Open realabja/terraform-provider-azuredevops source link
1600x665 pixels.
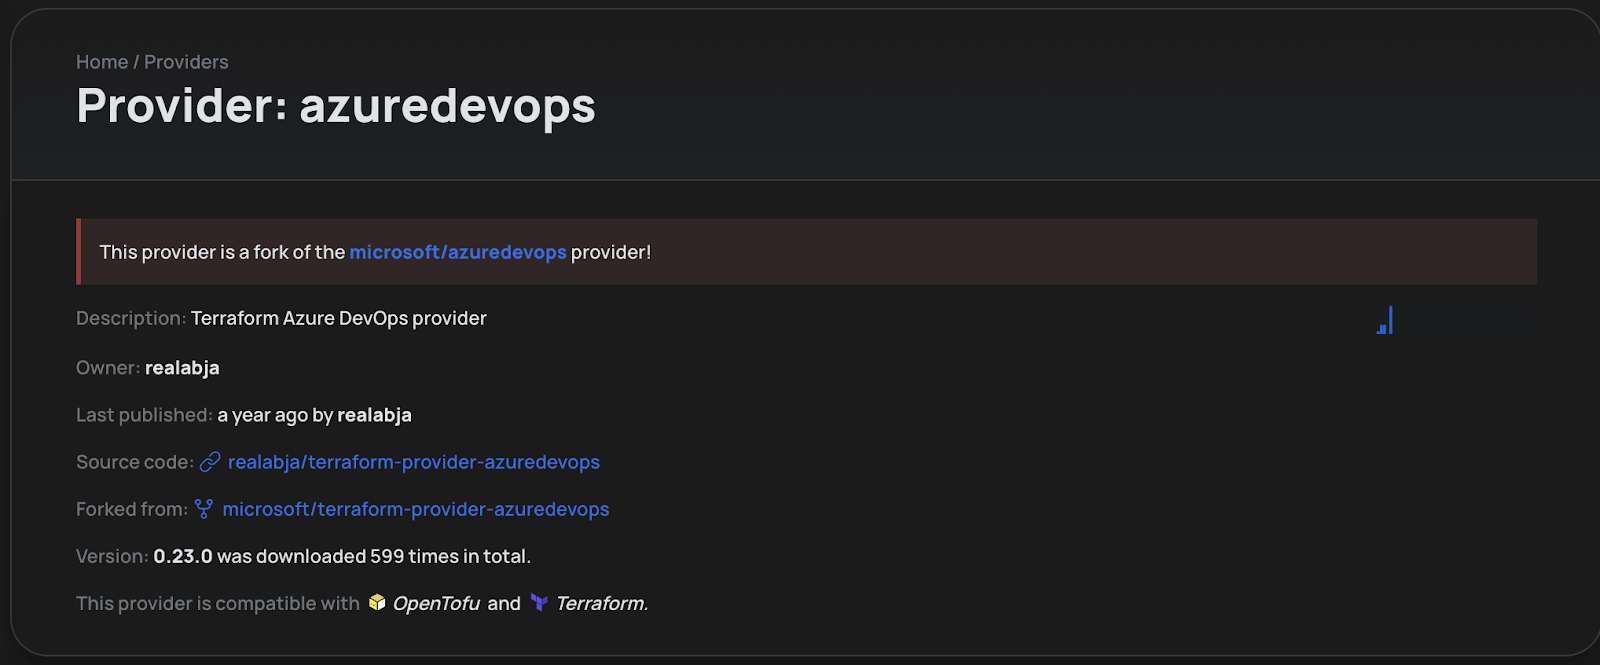414,462
